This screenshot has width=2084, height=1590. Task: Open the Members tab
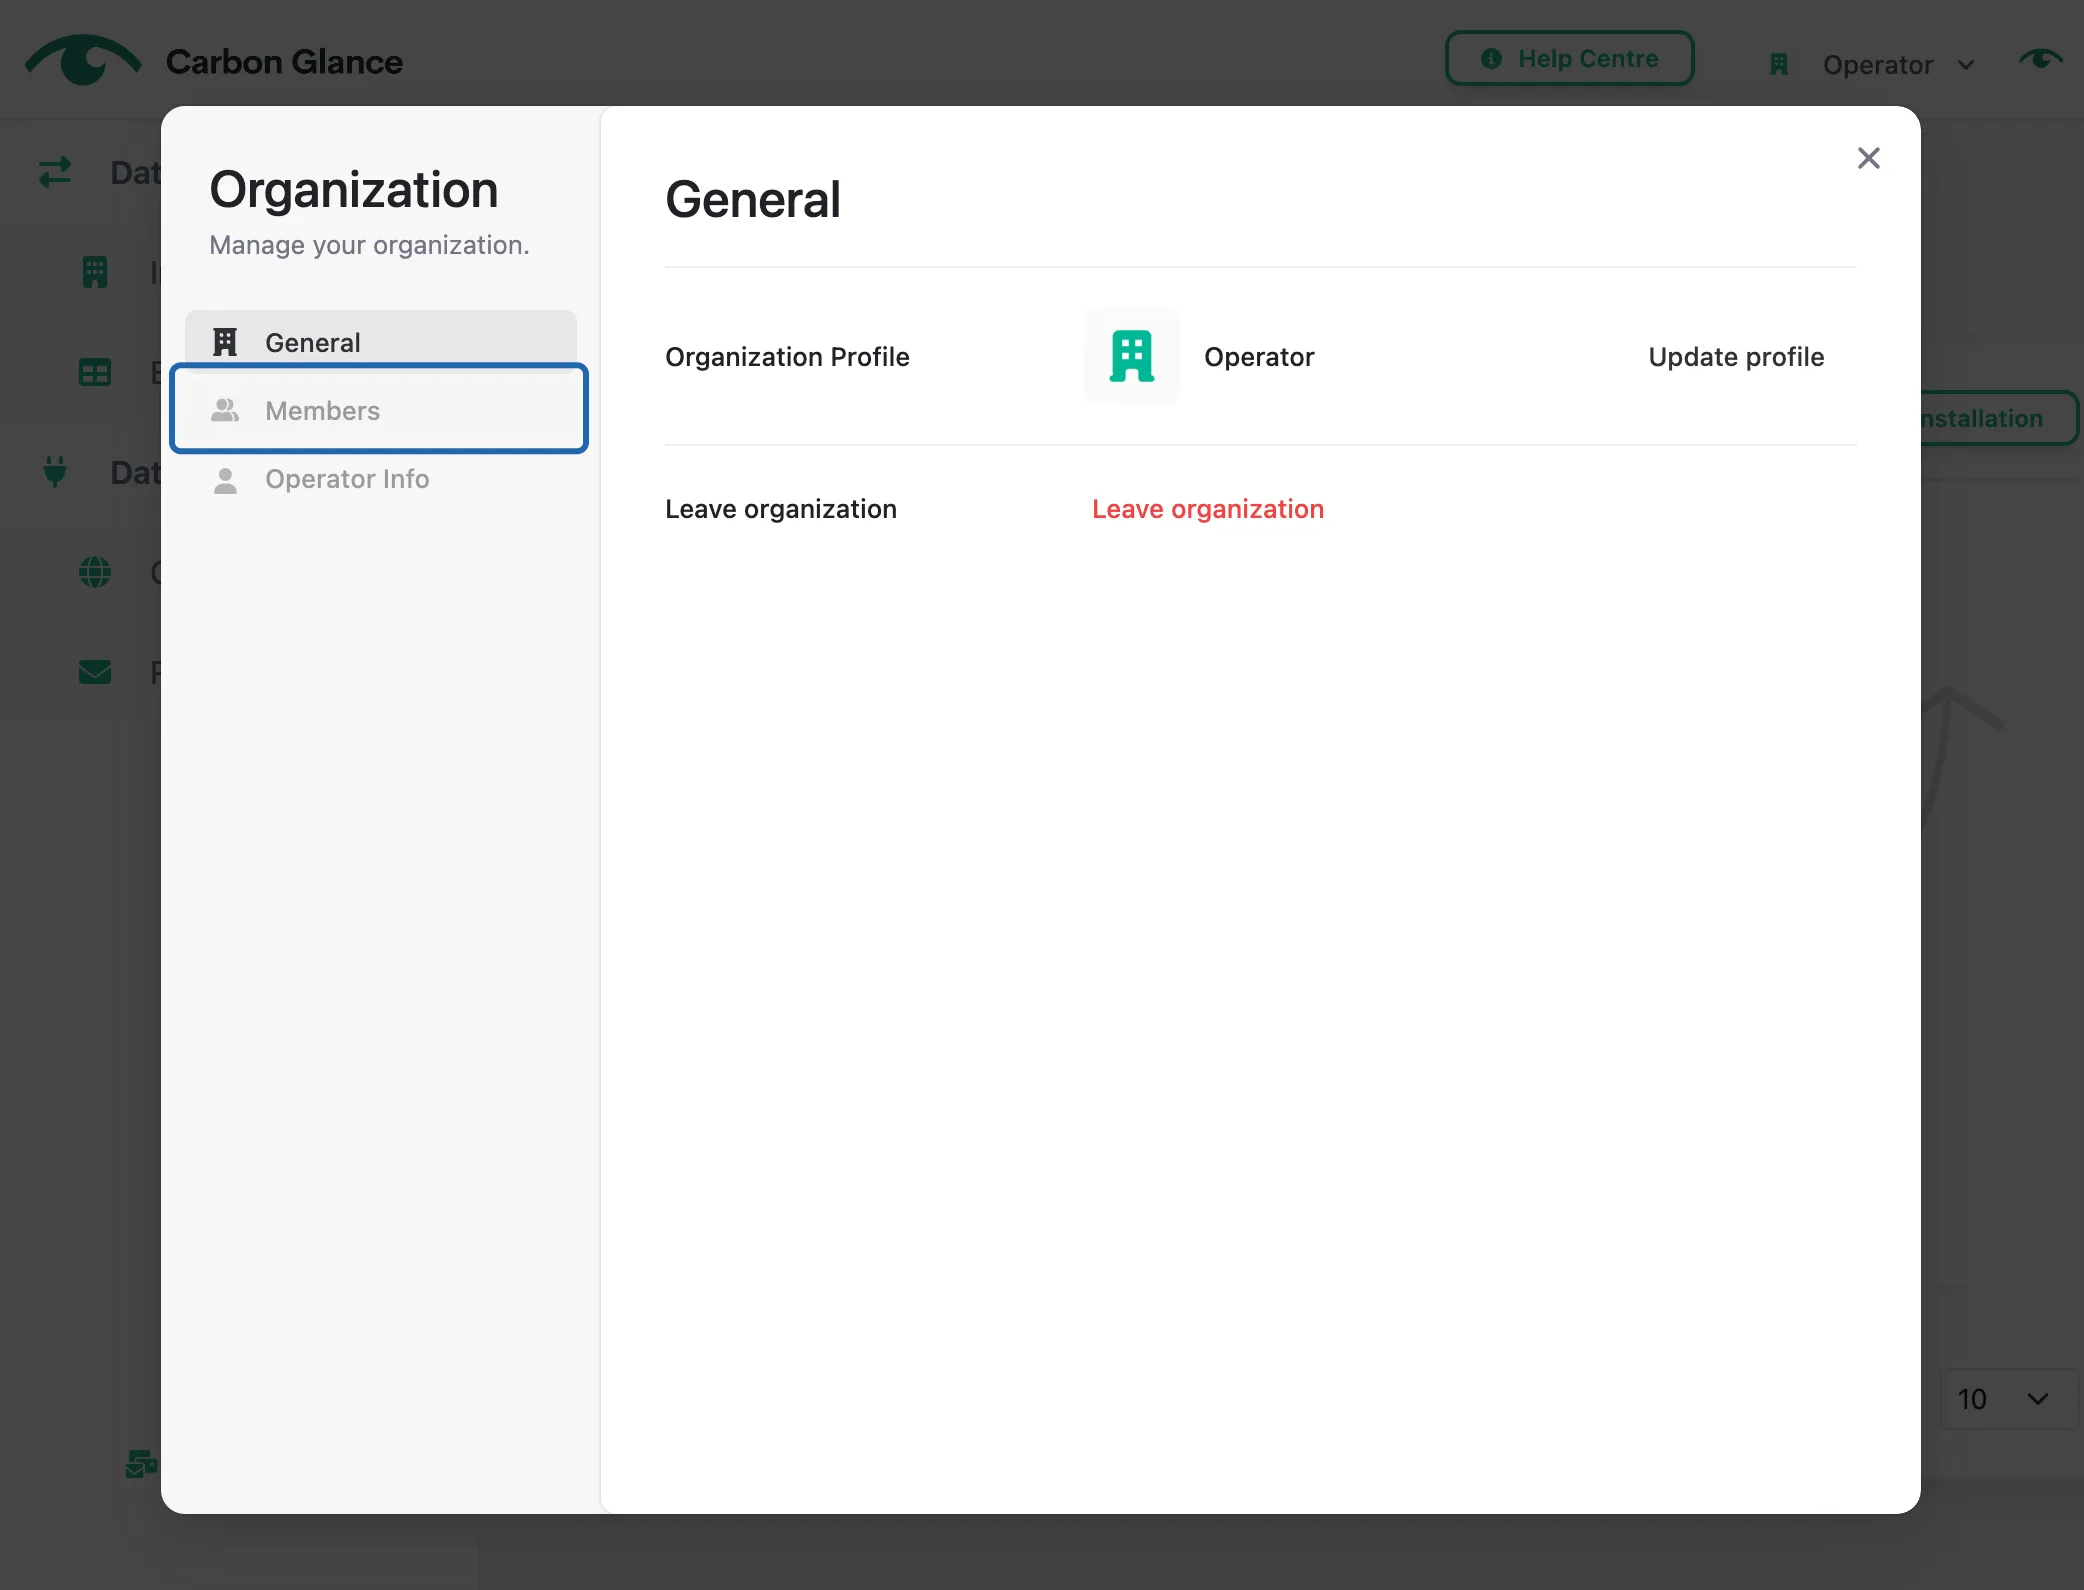click(x=380, y=410)
